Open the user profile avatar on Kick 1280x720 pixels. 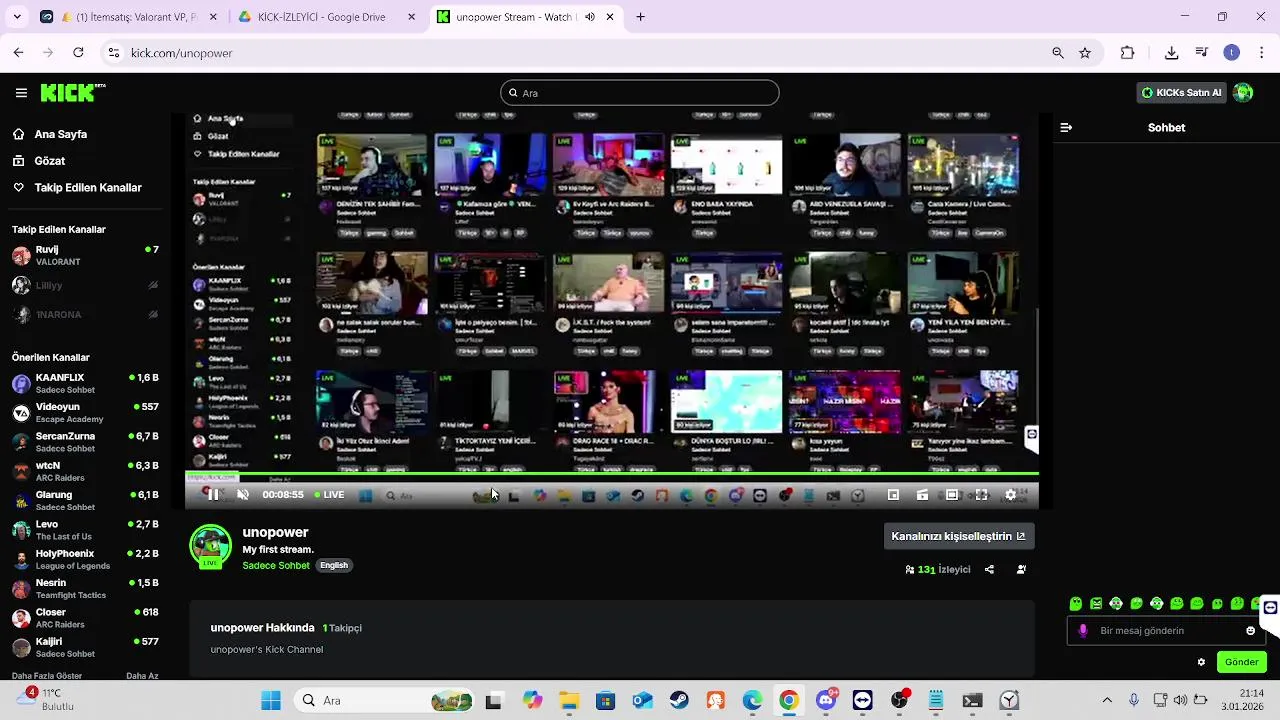[x=1243, y=93]
